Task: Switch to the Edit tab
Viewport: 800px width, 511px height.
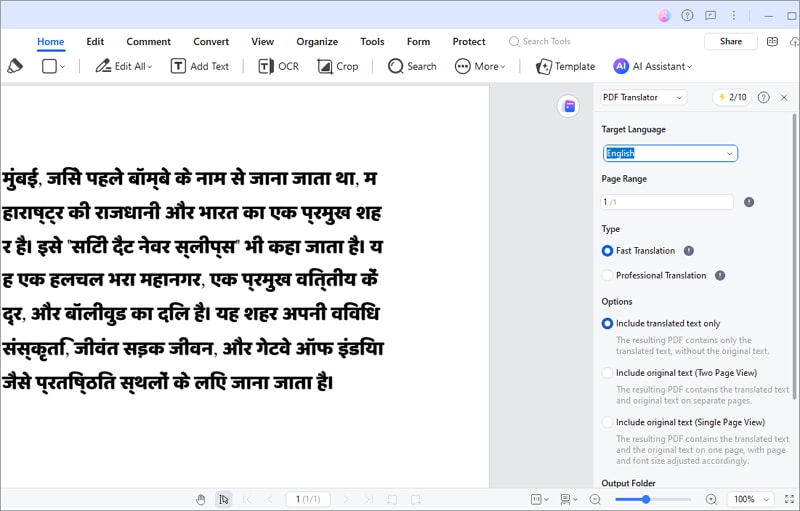Action: 95,42
